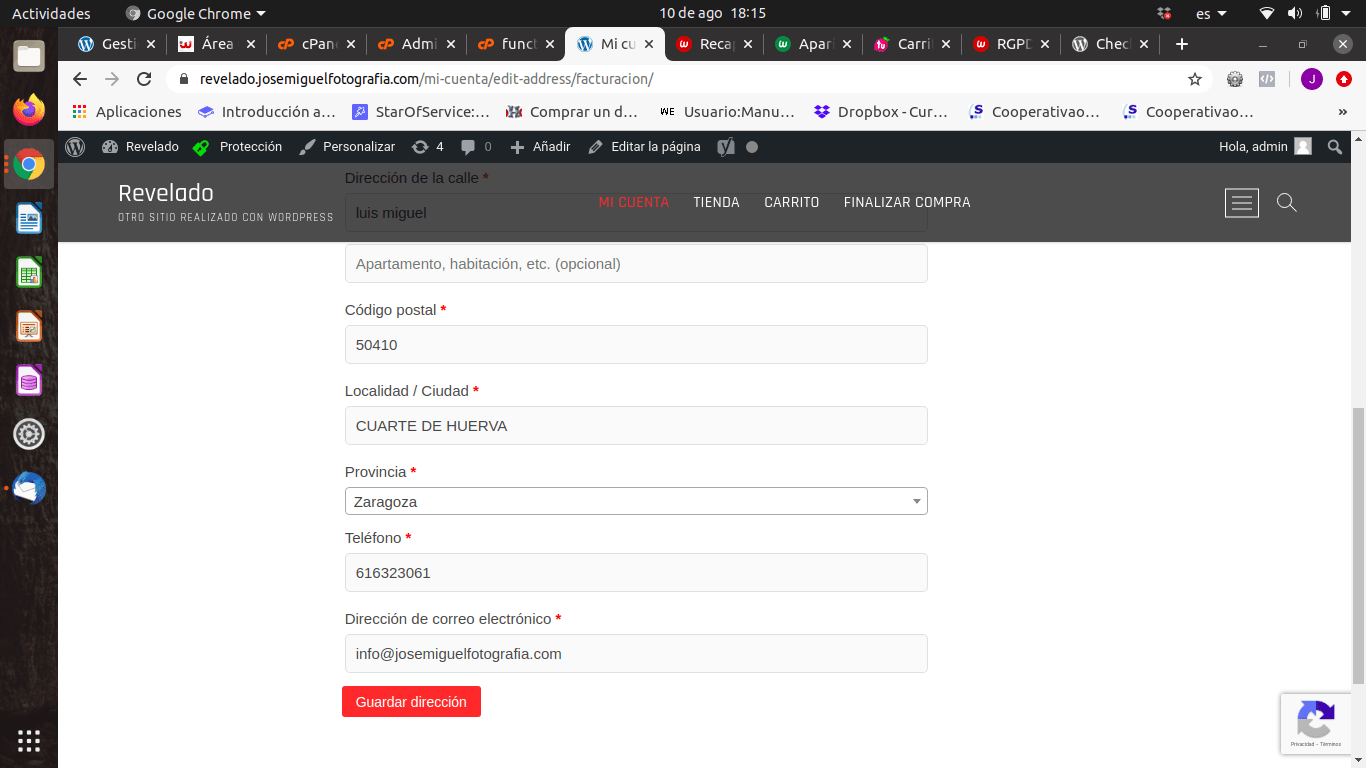This screenshot has width=1366, height=768.
Task: Open the Actividades overview
Action: [x=51, y=14]
